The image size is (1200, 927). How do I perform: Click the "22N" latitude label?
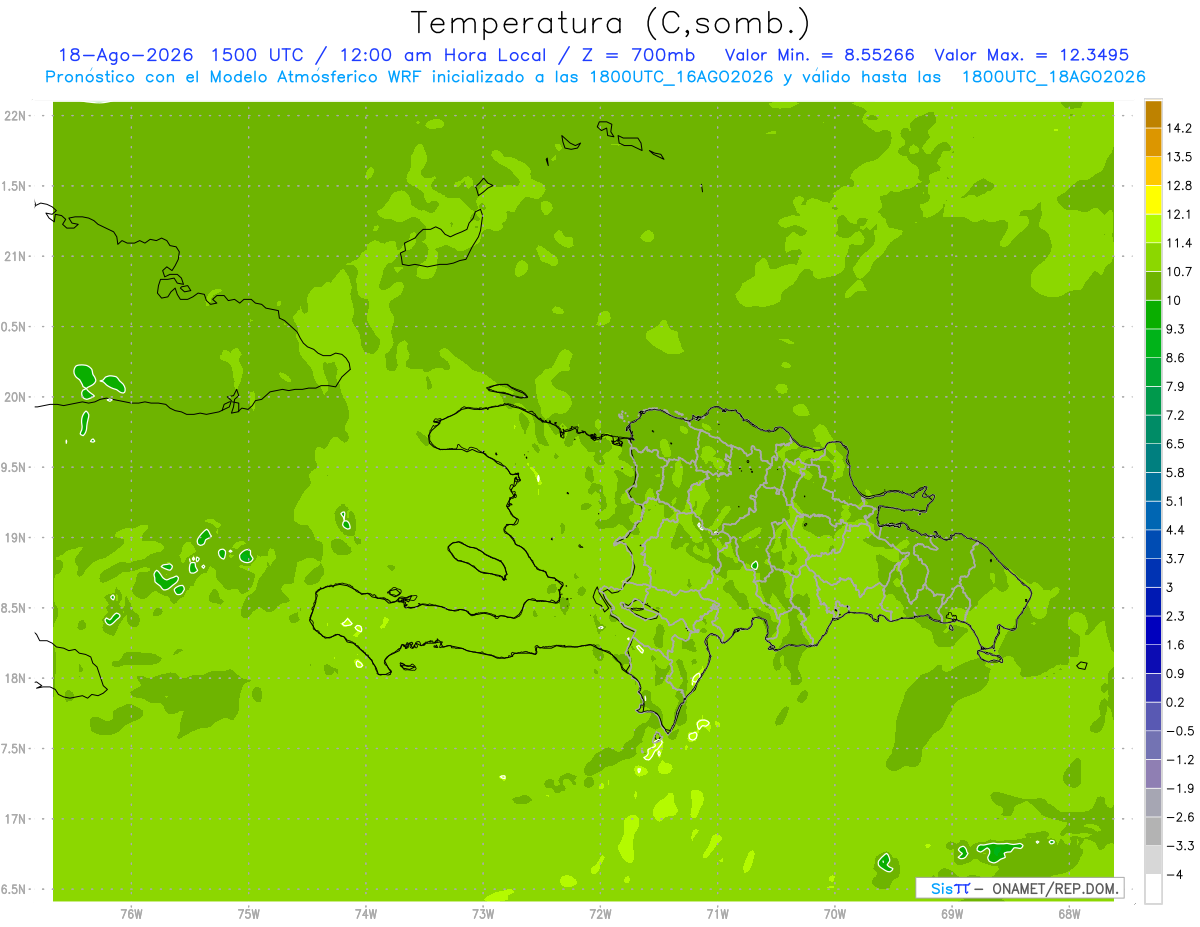[16, 116]
